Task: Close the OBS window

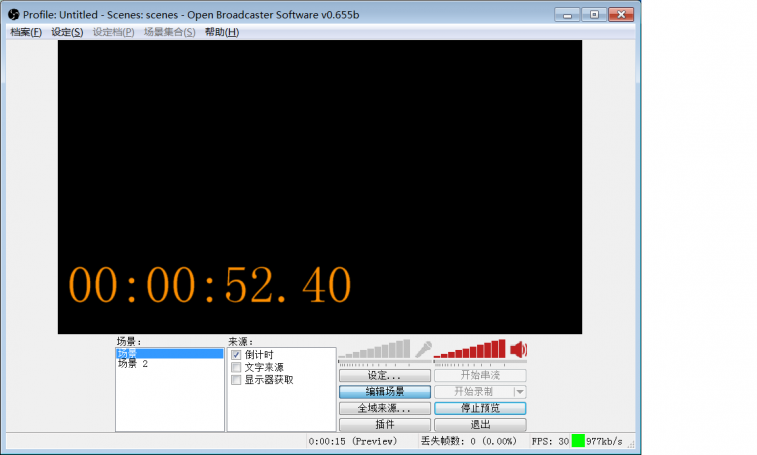Action: tap(621, 14)
